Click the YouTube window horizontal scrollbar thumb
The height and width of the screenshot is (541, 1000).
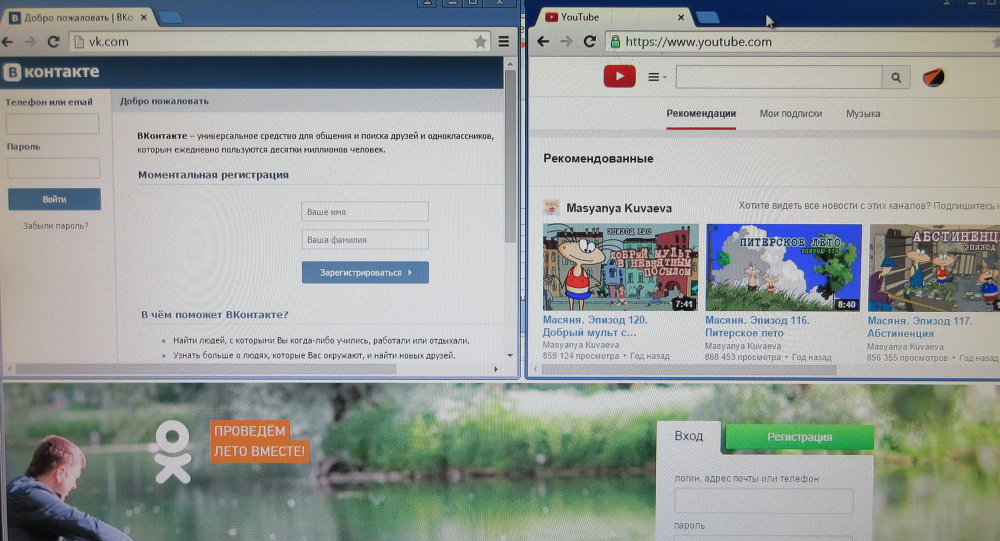pyautogui.click(x=689, y=370)
